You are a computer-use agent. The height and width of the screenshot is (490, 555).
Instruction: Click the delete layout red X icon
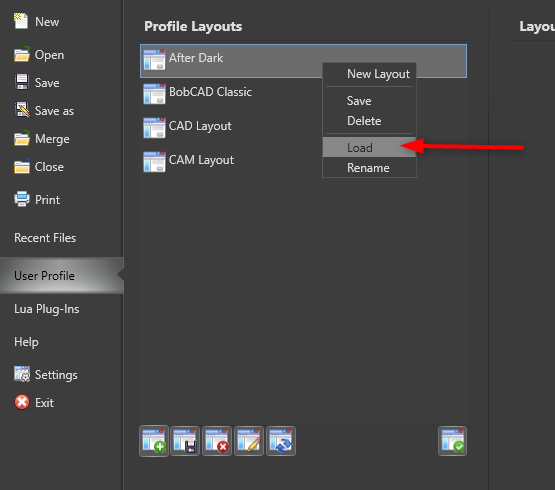click(217, 441)
